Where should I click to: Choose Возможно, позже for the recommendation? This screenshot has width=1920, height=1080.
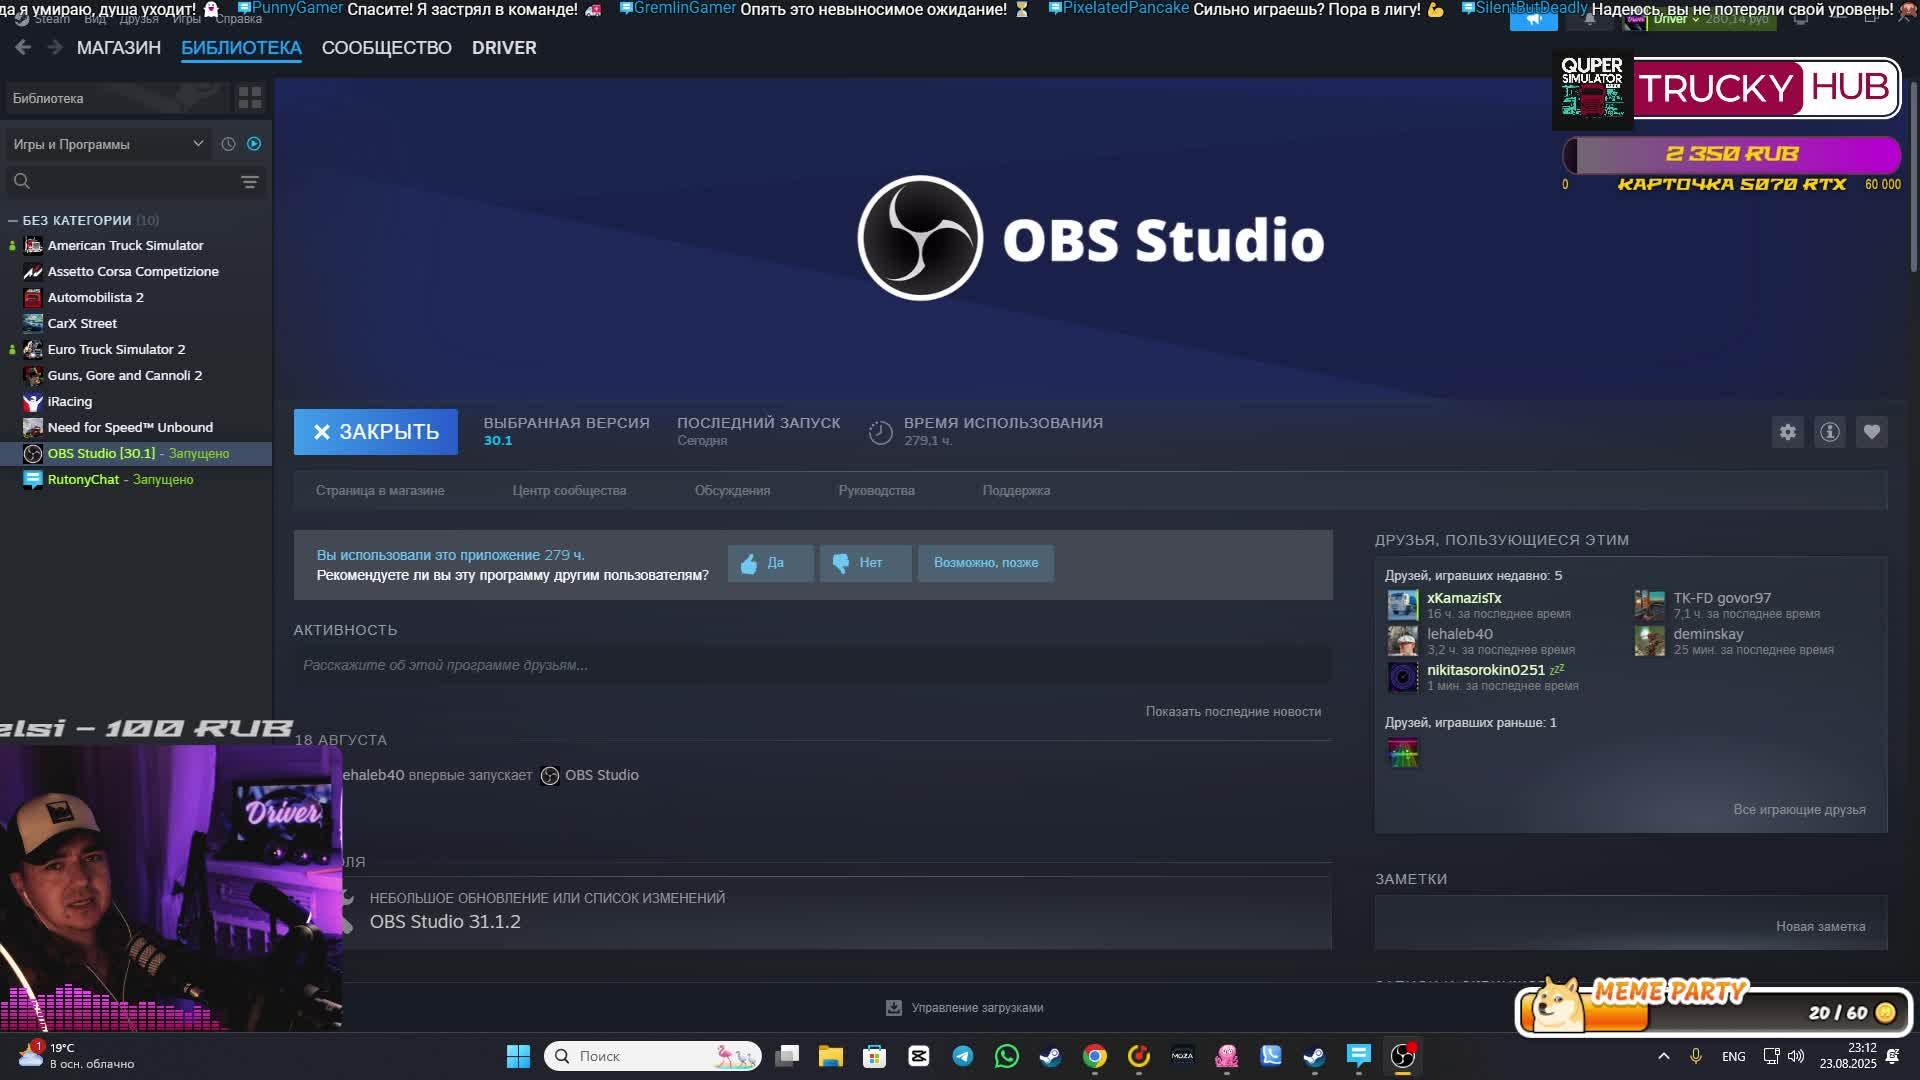click(x=986, y=563)
